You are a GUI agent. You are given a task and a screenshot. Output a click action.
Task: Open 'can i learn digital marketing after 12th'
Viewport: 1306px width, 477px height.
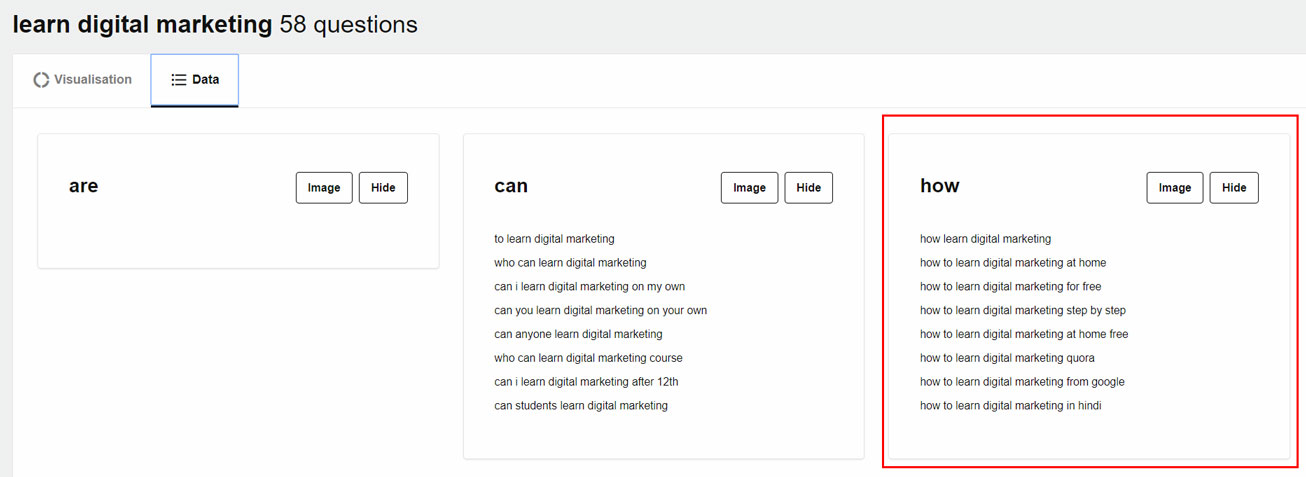click(586, 382)
